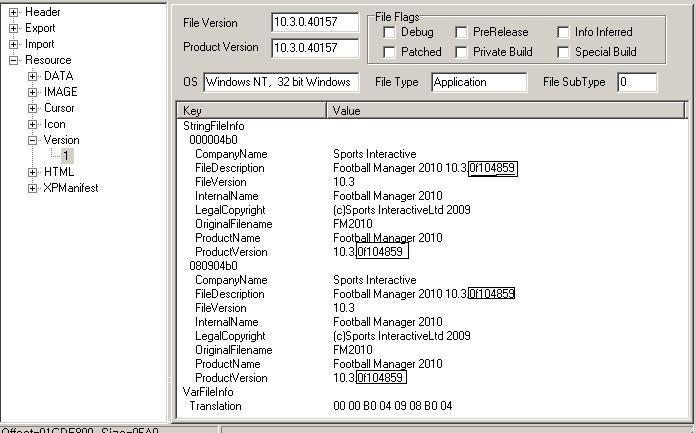Expand the Import node's plus box
This screenshot has height=433, width=696.
tap(14, 44)
